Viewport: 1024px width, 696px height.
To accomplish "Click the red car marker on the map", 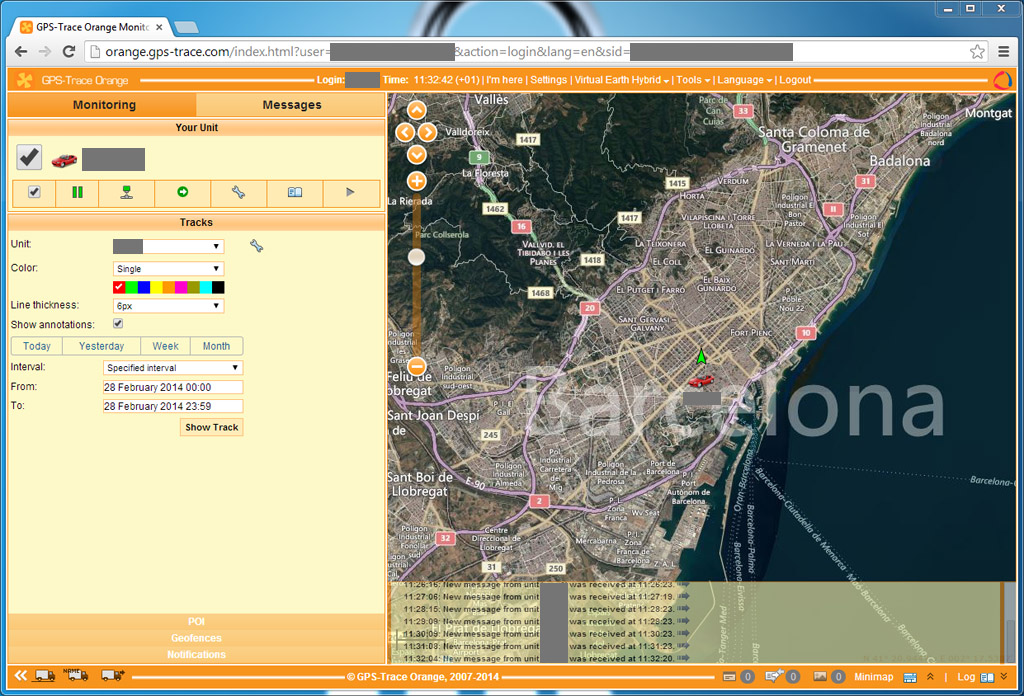I will pyautogui.click(x=701, y=380).
